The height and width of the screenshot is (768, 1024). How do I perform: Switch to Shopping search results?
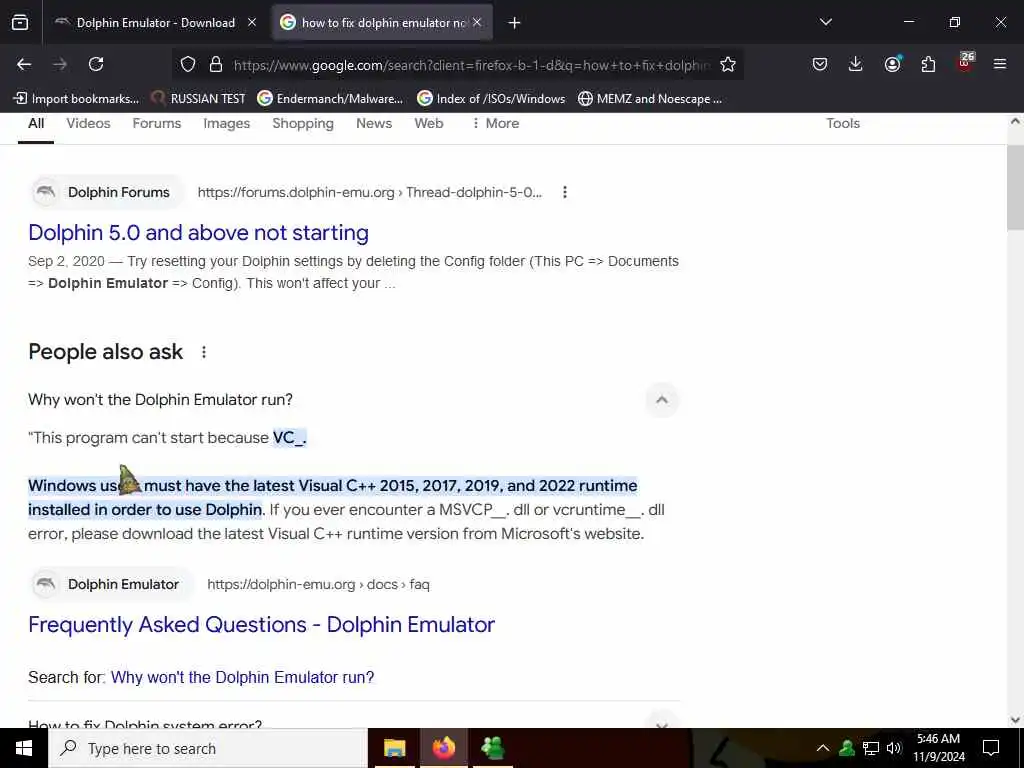(303, 123)
